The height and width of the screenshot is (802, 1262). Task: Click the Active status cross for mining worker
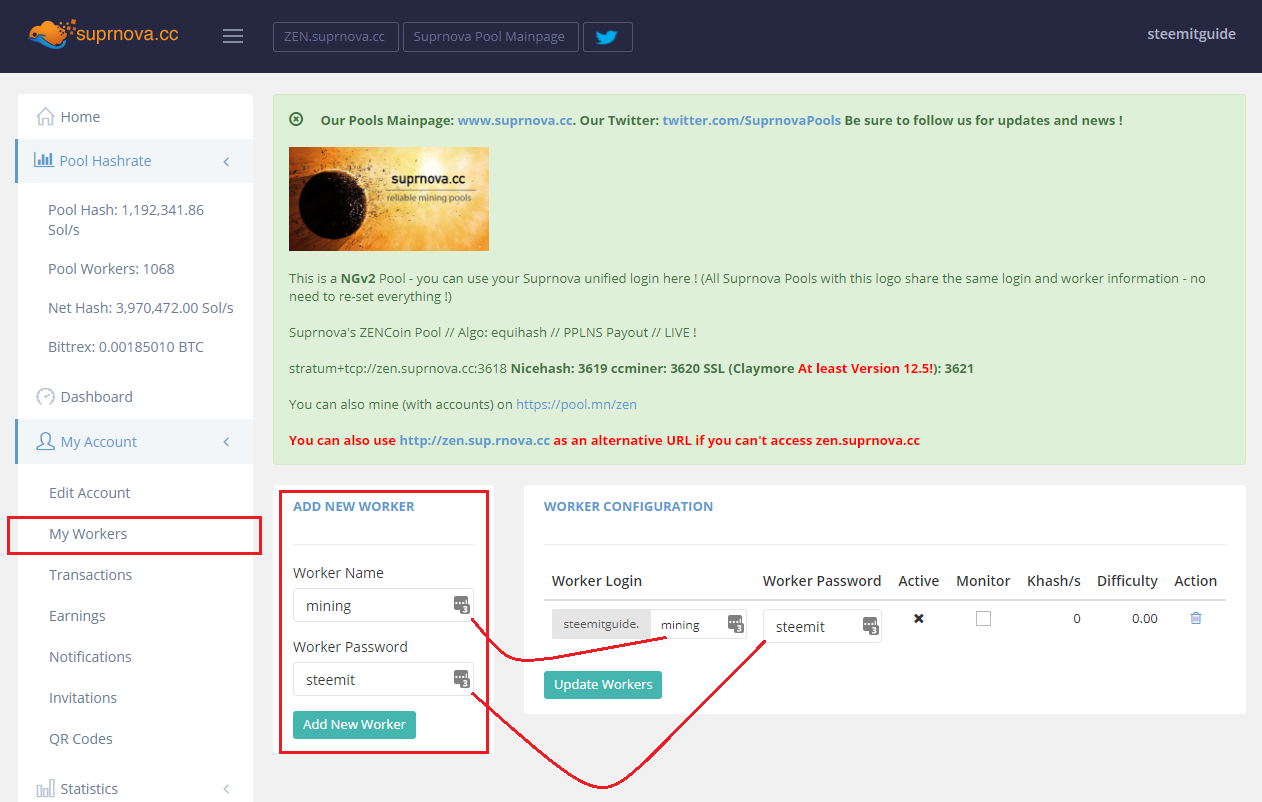click(x=919, y=618)
